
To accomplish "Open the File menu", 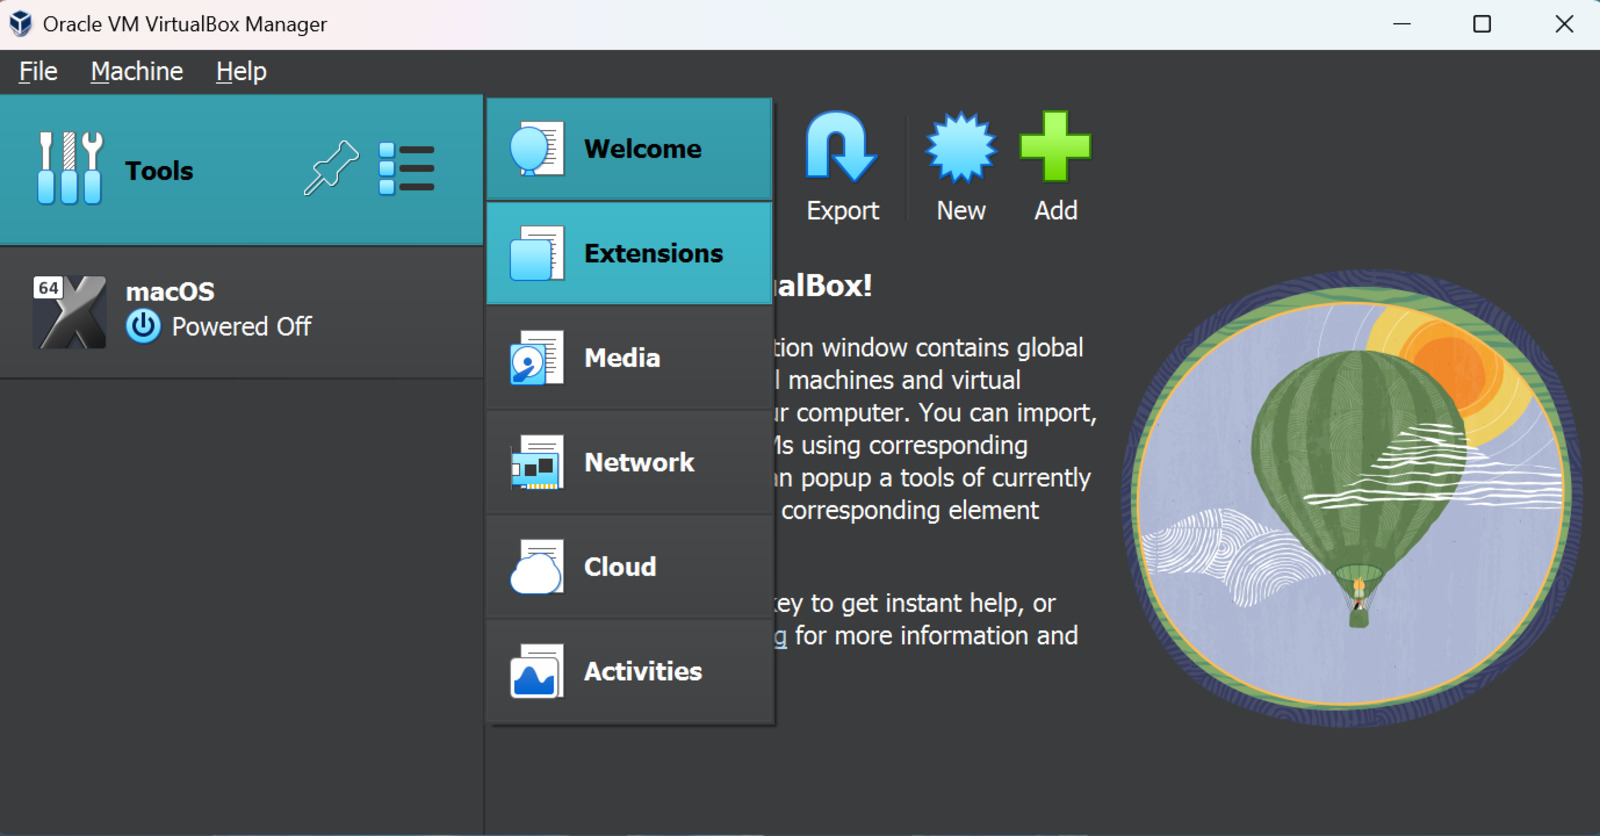I will pos(38,72).
